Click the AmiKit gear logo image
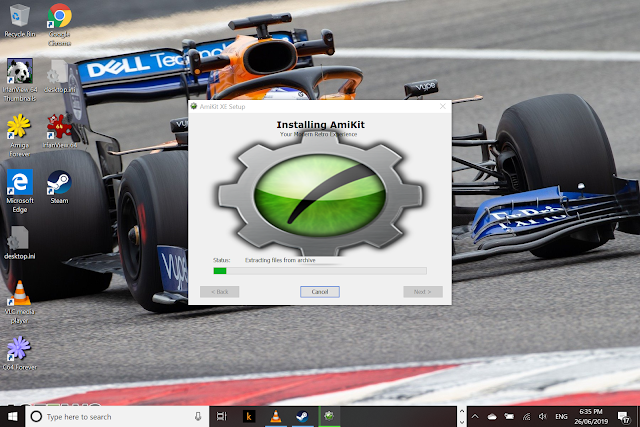 pyautogui.click(x=320, y=195)
